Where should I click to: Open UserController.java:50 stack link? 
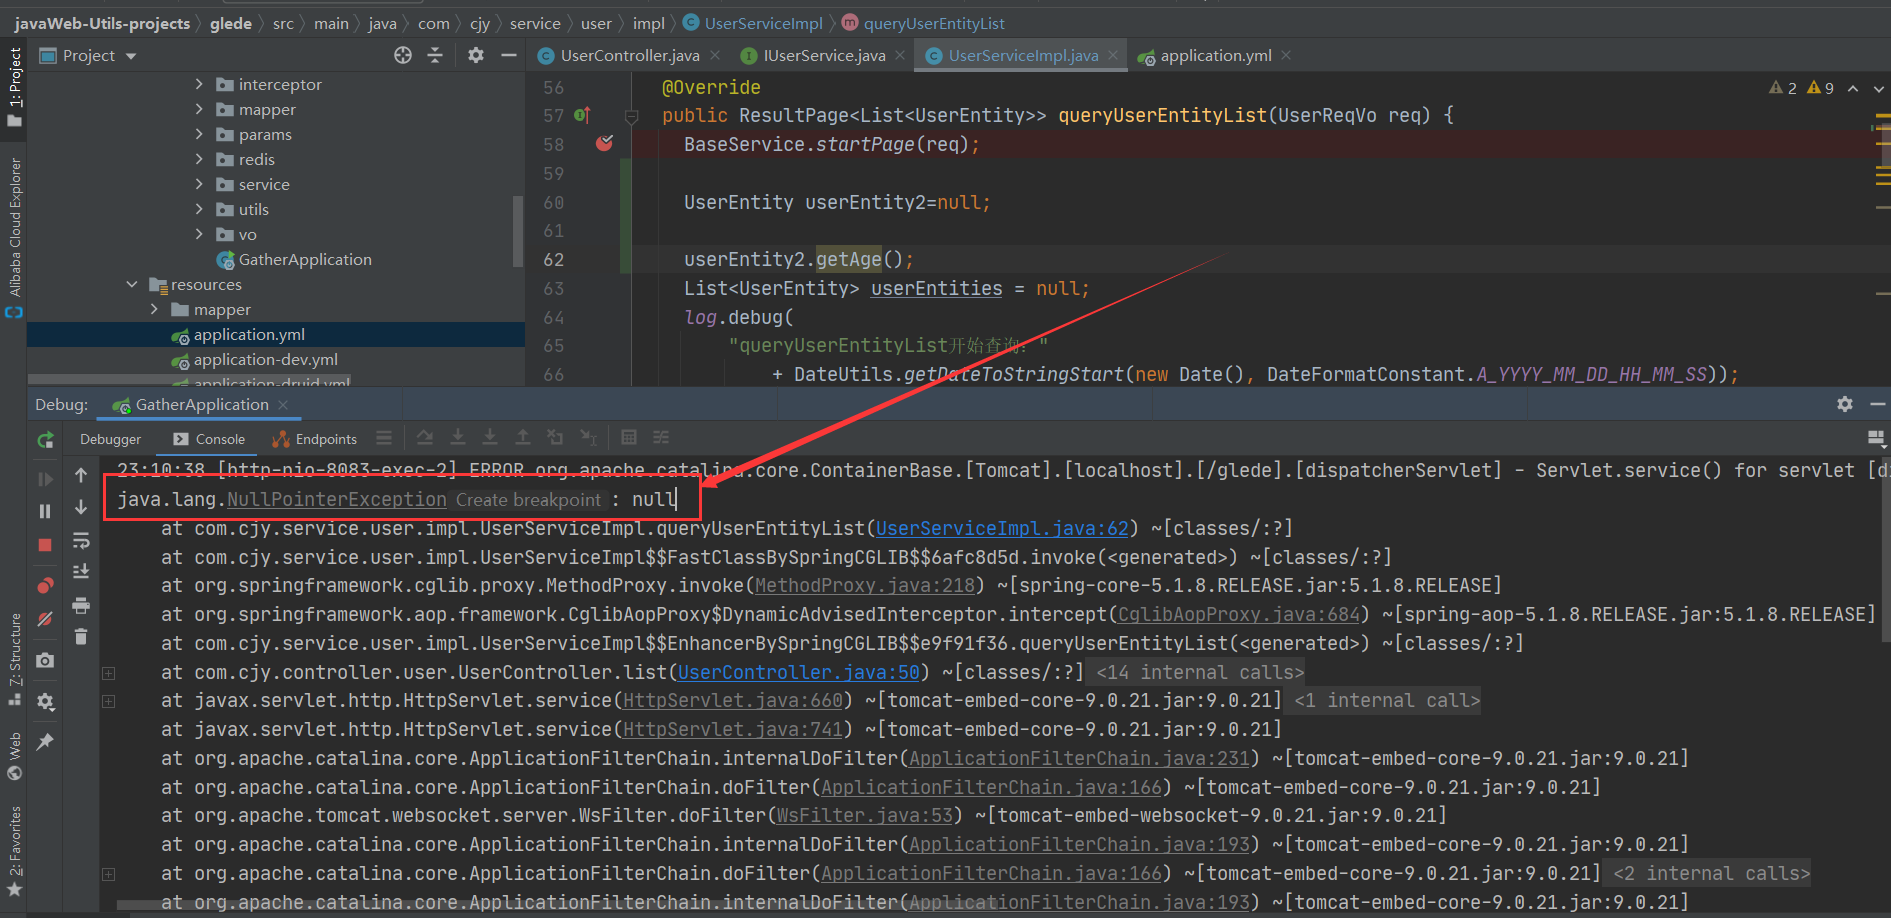pos(799,673)
